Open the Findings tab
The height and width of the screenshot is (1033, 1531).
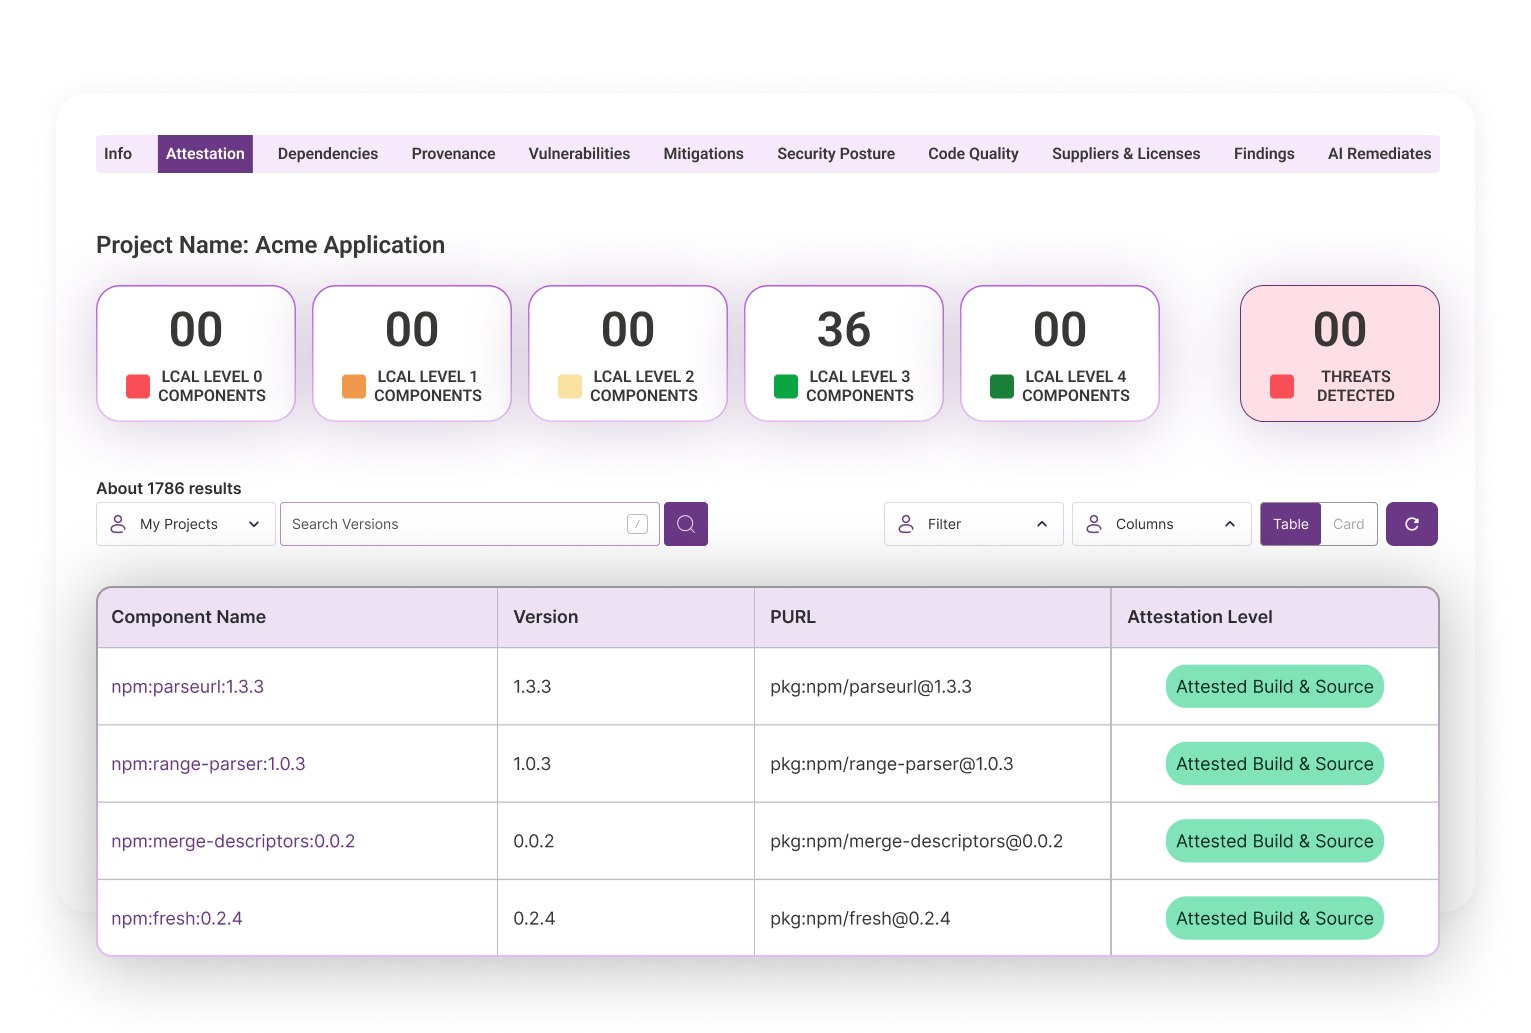[1264, 154]
